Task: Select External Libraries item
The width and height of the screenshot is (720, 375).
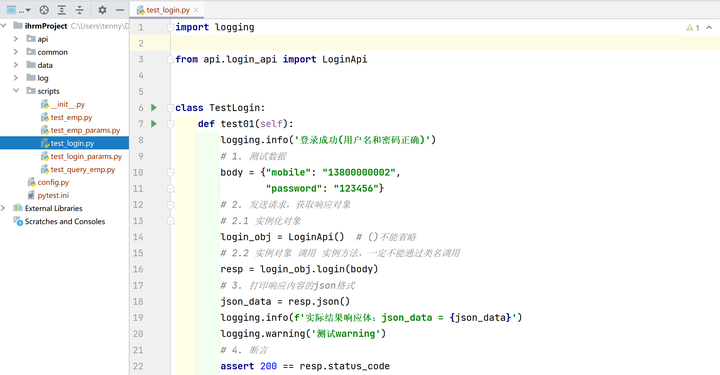Action: click(x=53, y=208)
